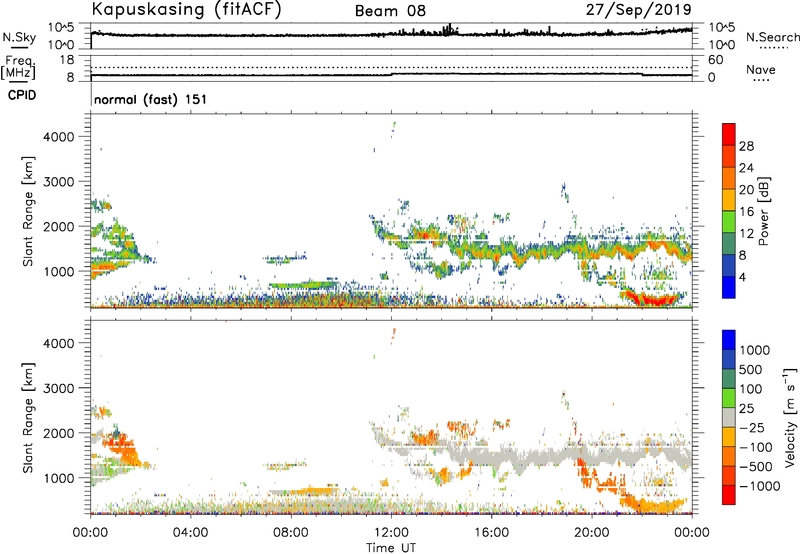This screenshot has width=800, height=554.
Task: Click the velocity scale value '-25'
Action: click(x=752, y=427)
